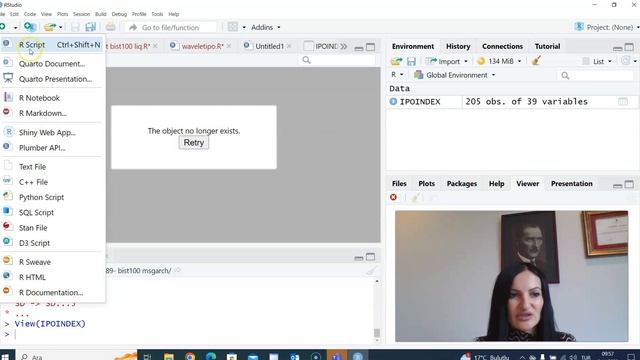Create a new Text File
The height and width of the screenshot is (360, 640).
[51, 167]
